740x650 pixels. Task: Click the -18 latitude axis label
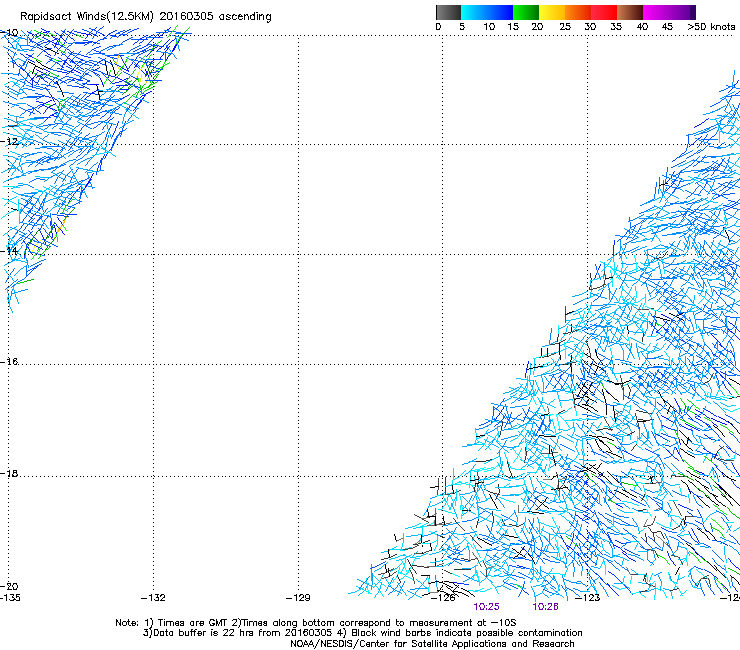tap(9, 473)
